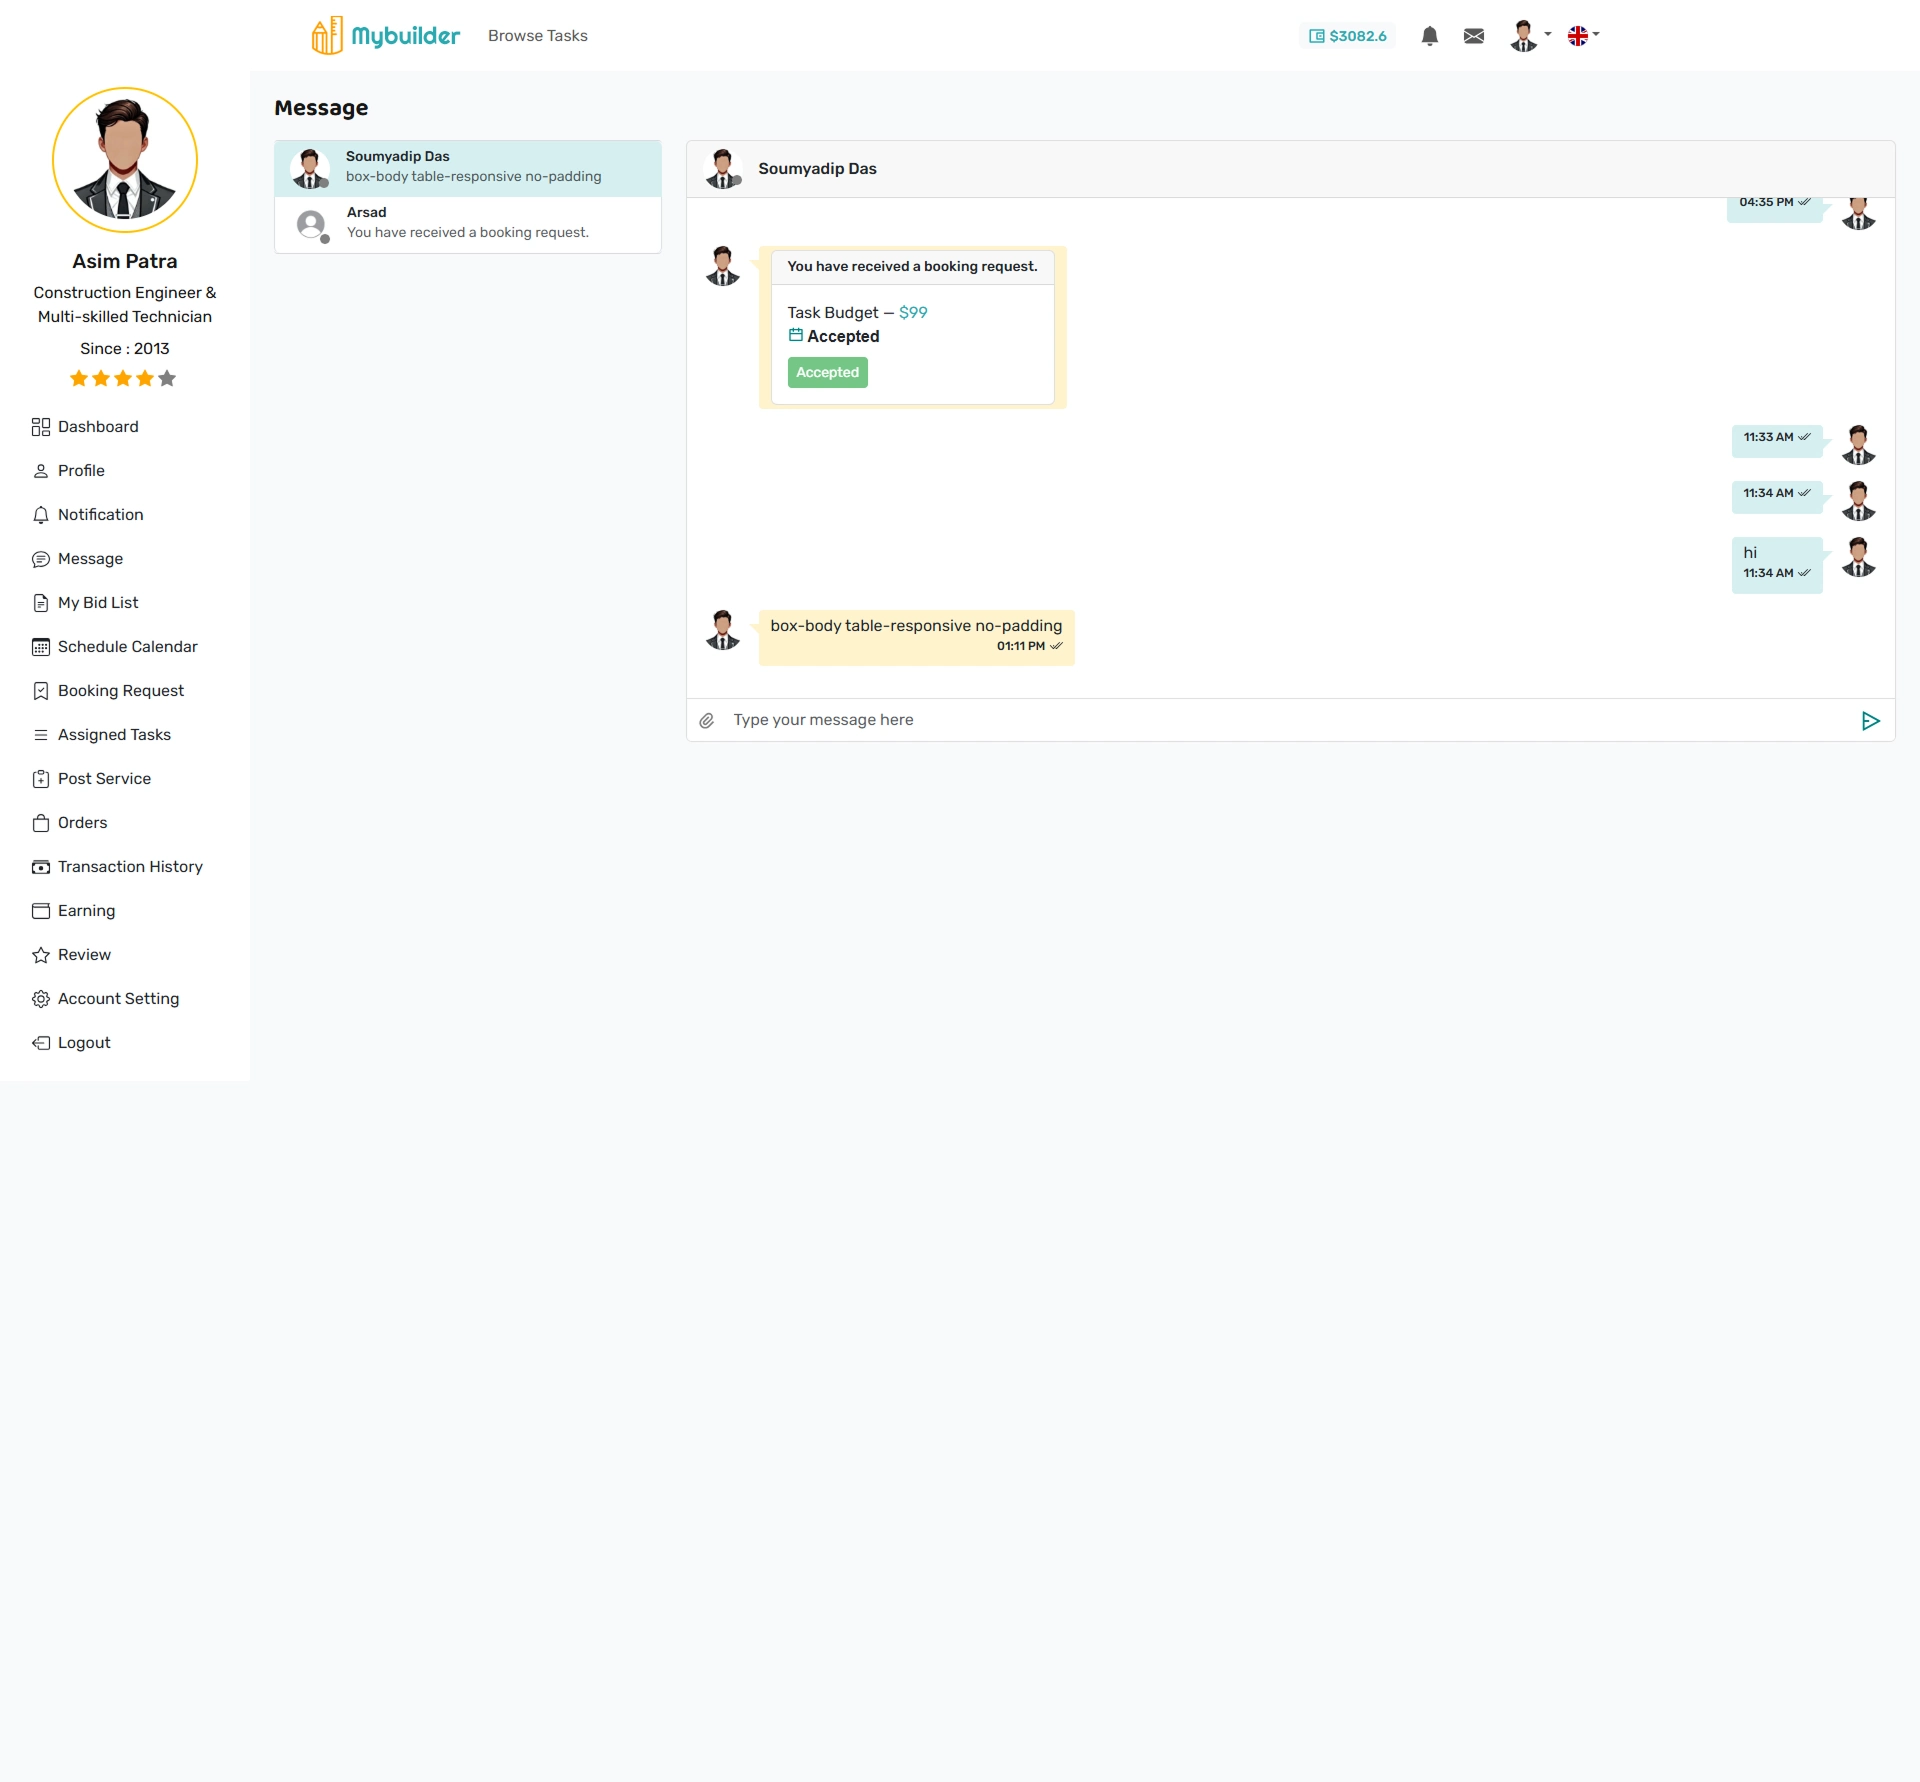This screenshot has width=1920, height=1782.
Task: Click the Account Setting gear icon
Action: click(41, 999)
